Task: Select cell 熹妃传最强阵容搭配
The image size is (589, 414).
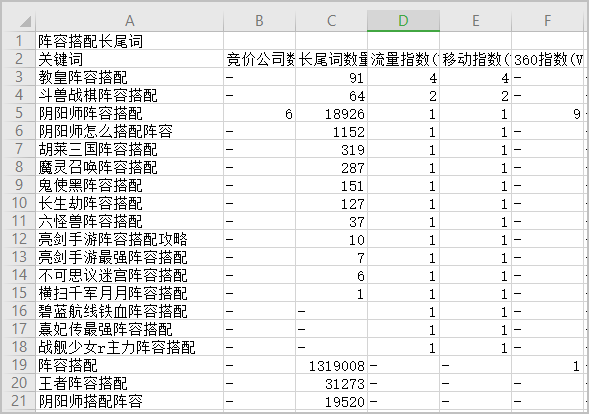Action: point(130,329)
